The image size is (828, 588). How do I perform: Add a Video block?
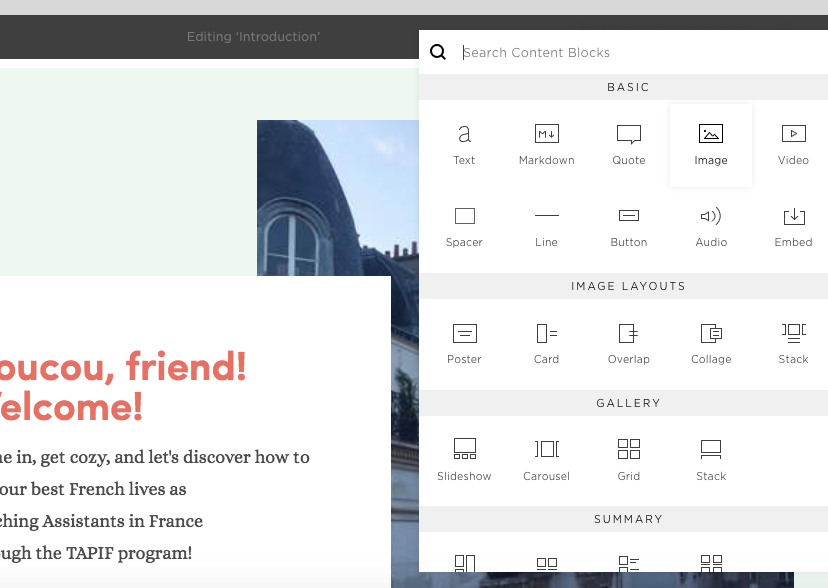click(x=793, y=145)
